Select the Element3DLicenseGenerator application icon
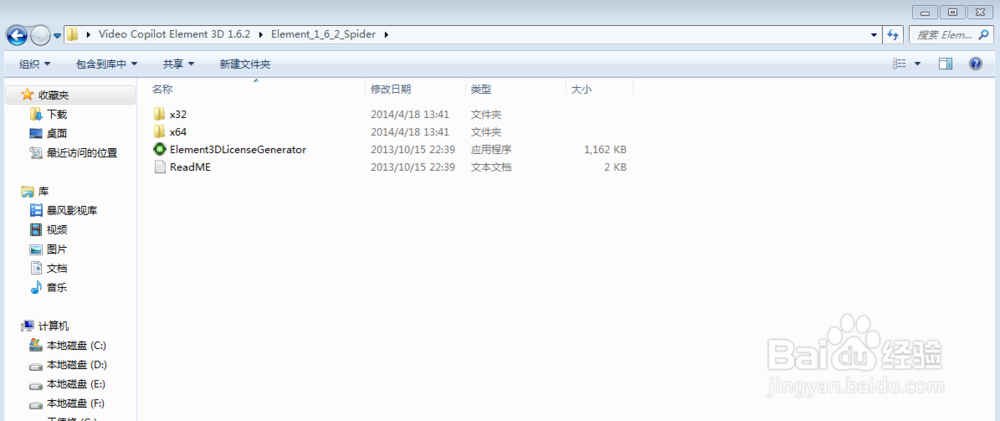 coord(159,149)
